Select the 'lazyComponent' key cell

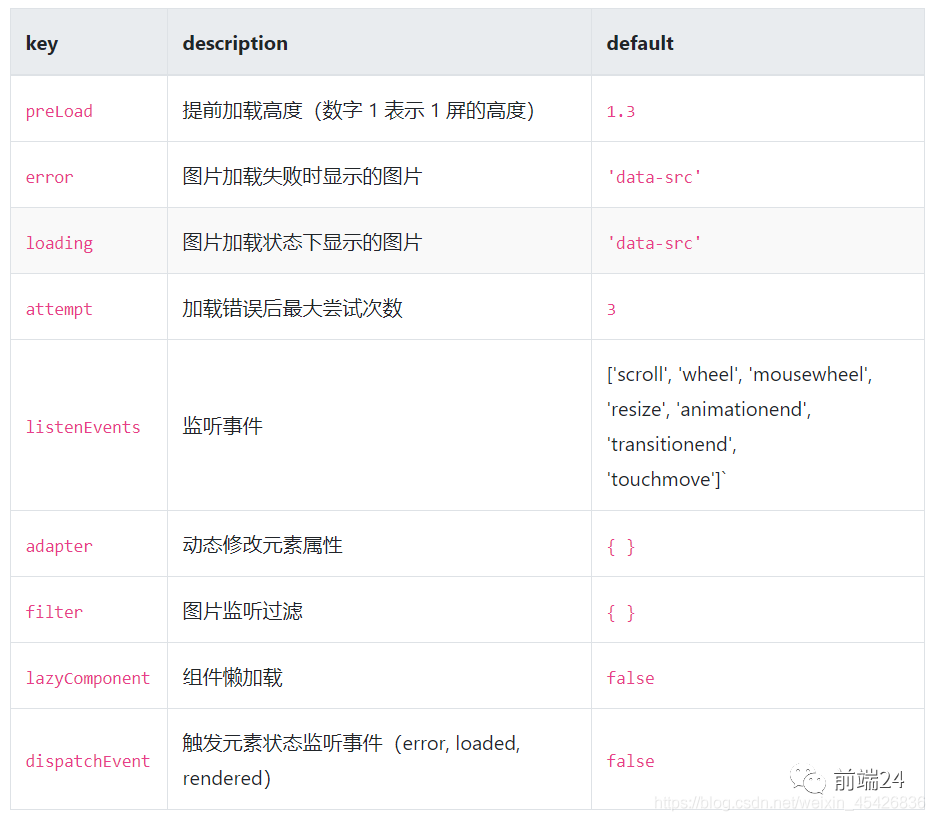tap(88, 678)
